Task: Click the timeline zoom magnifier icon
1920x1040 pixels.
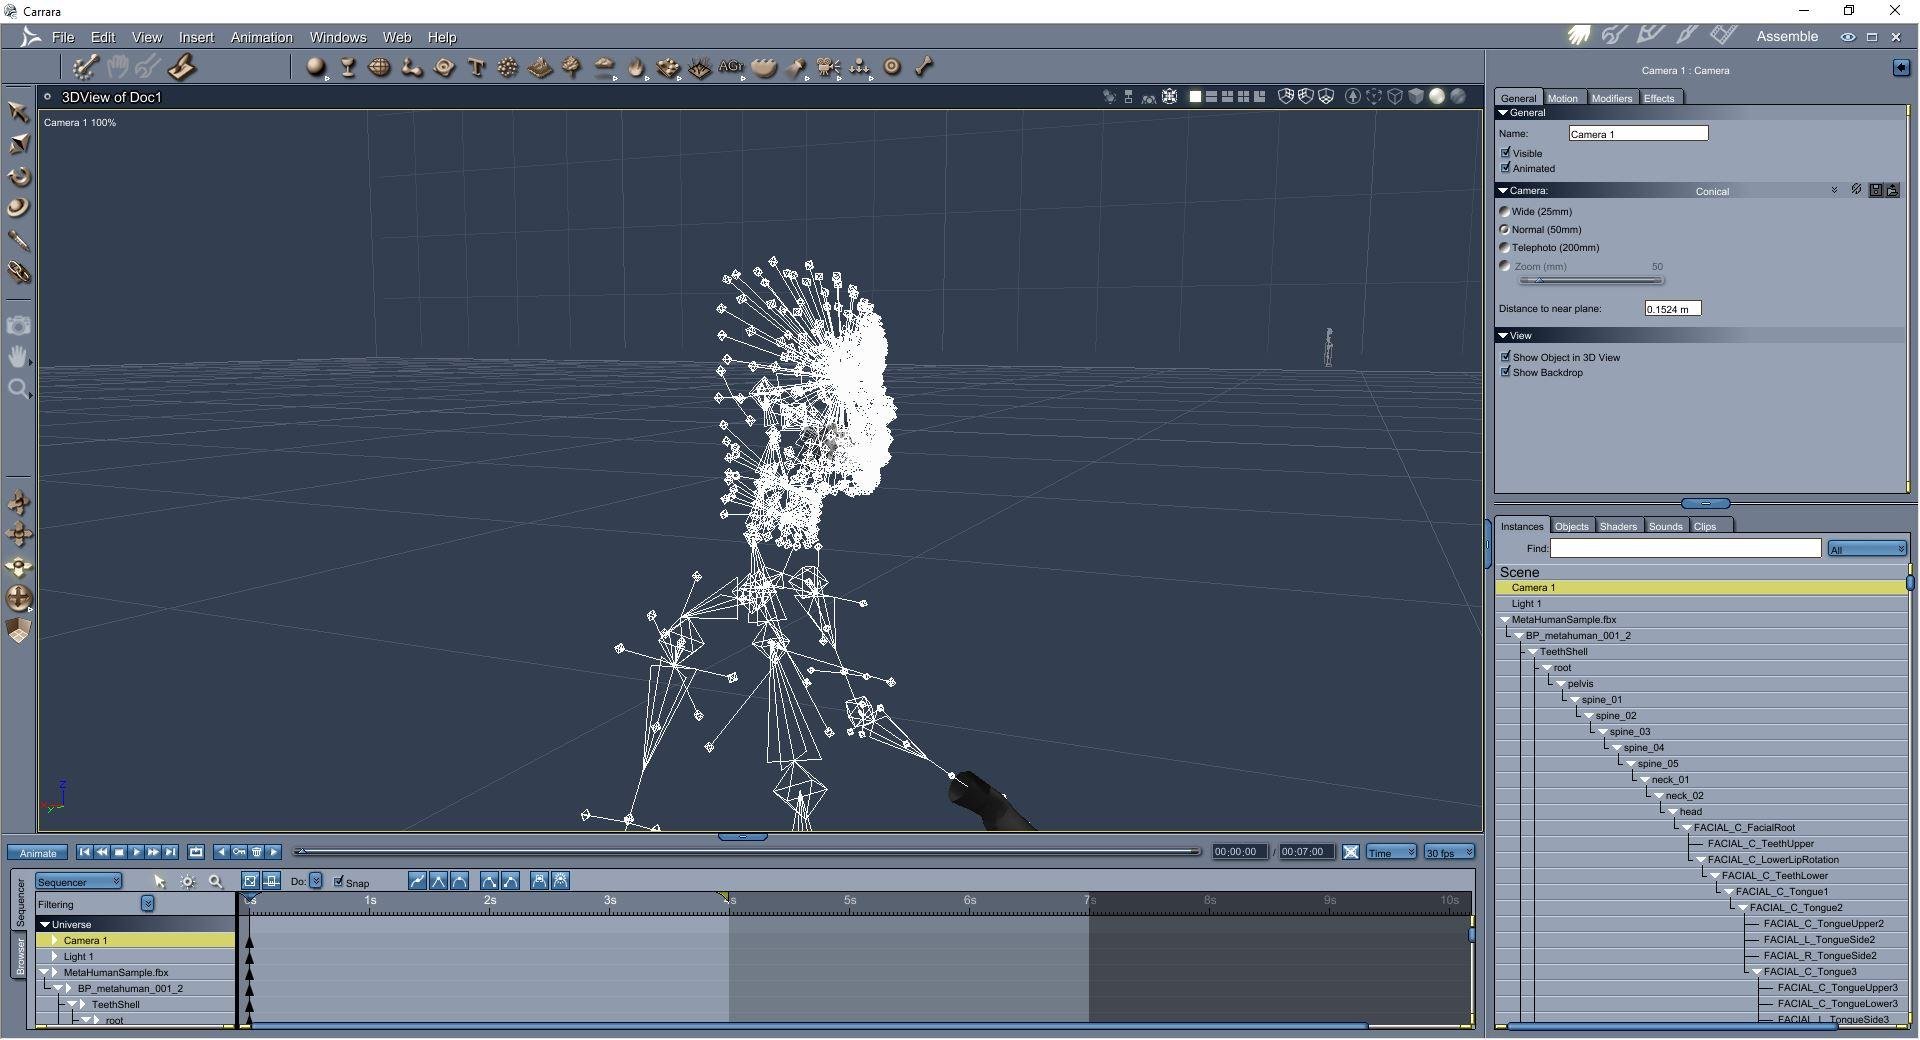Action: click(215, 881)
